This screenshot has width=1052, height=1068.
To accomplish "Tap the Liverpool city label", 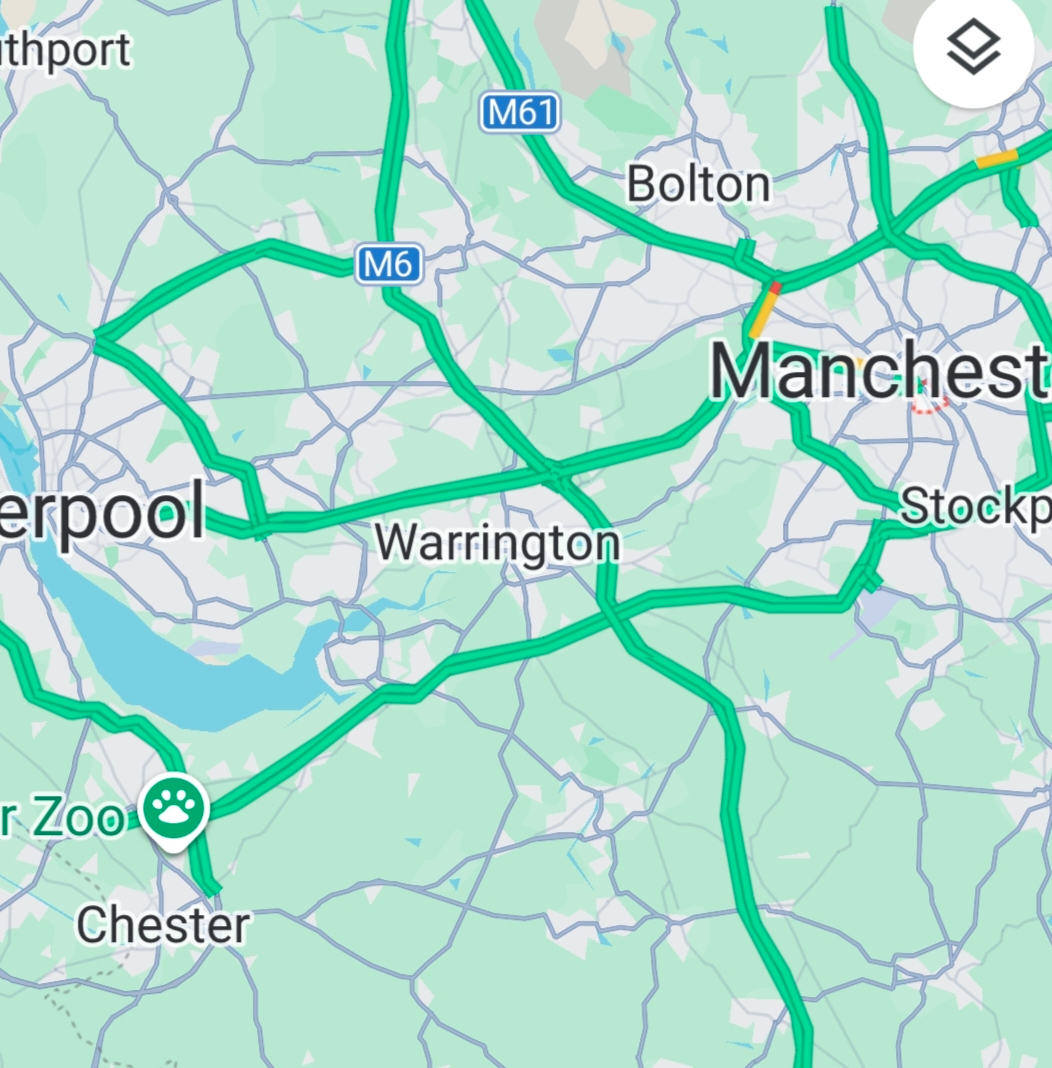I will (x=102, y=511).
